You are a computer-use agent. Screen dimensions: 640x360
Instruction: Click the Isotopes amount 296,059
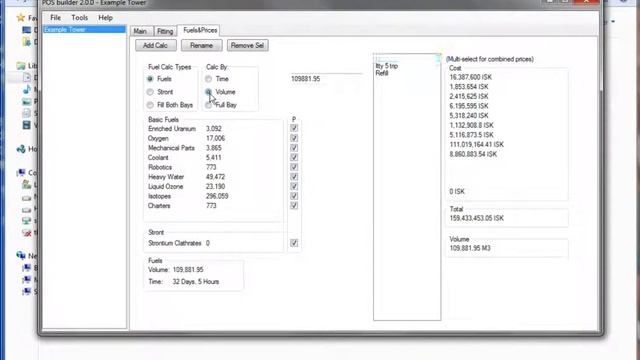coord(217,196)
